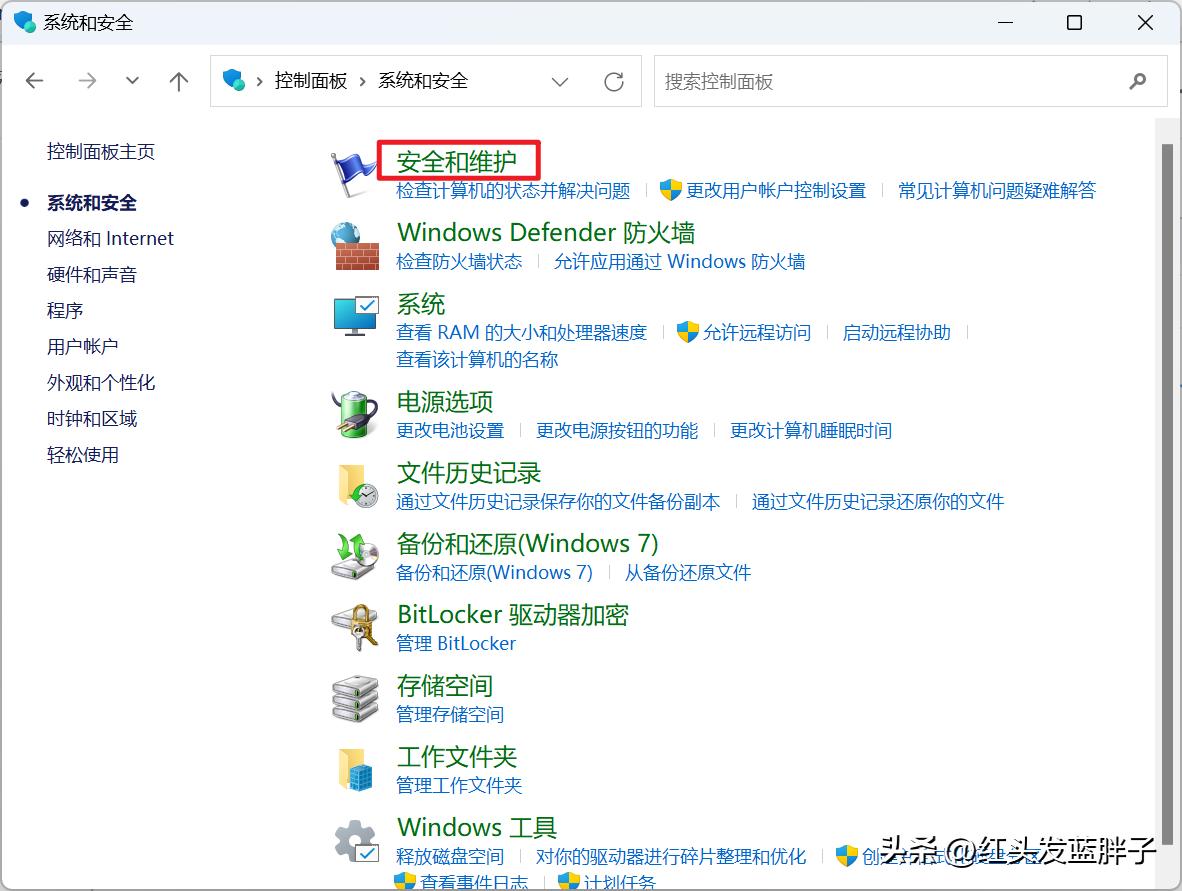Click the 存储空间 drive stack icon
Screen dimensions: 1182x891
pyautogui.click(x=355, y=697)
